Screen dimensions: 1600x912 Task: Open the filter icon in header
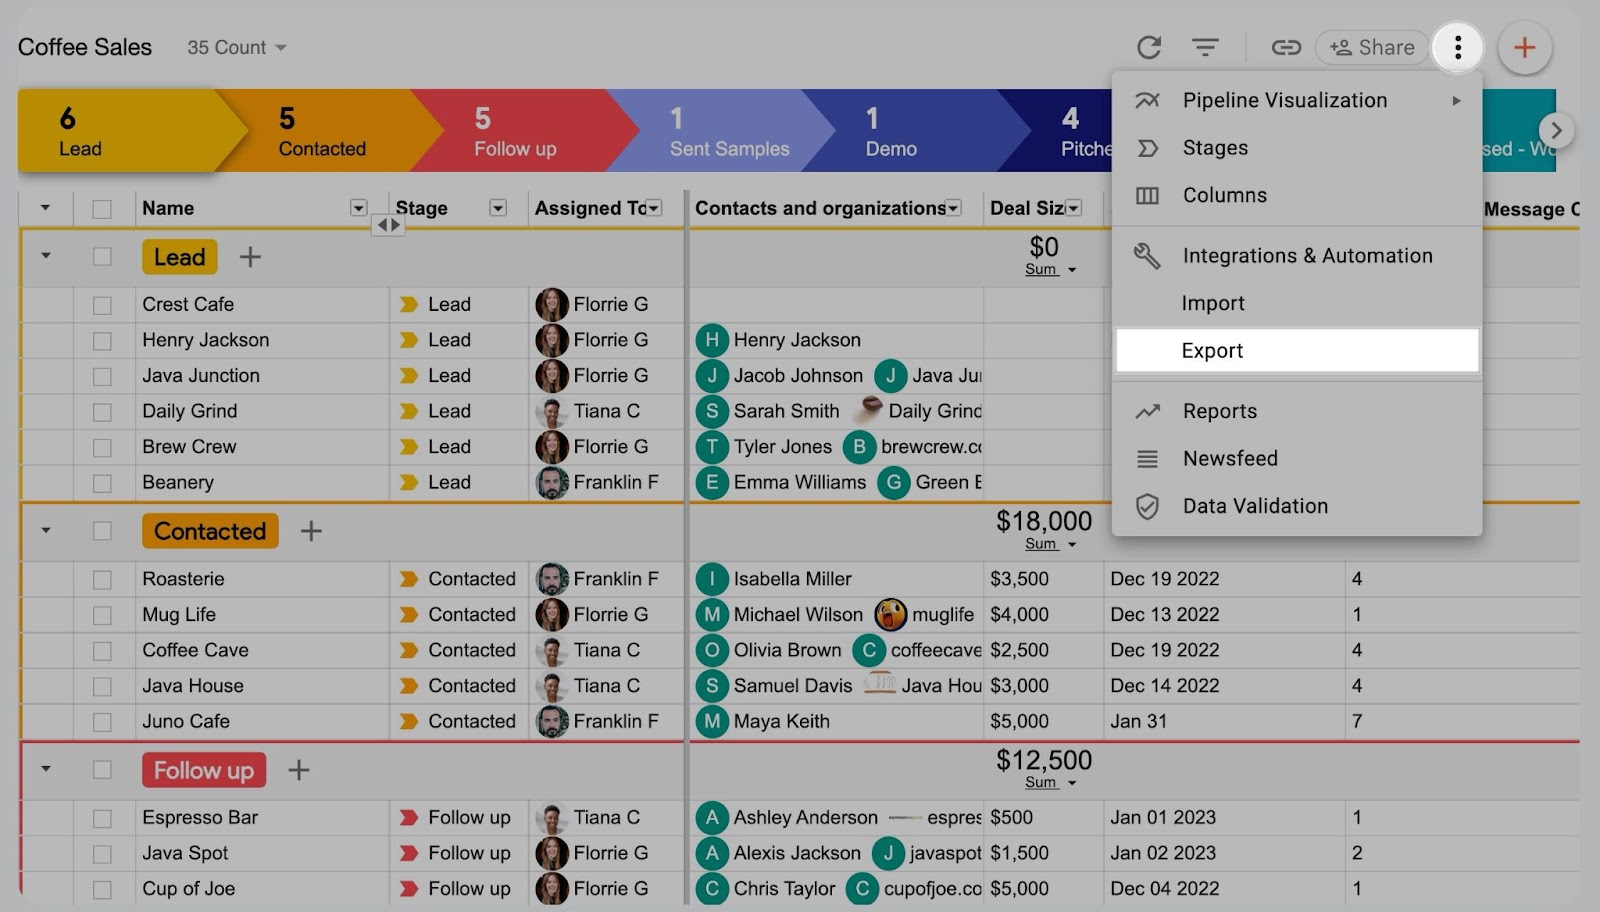point(1205,47)
